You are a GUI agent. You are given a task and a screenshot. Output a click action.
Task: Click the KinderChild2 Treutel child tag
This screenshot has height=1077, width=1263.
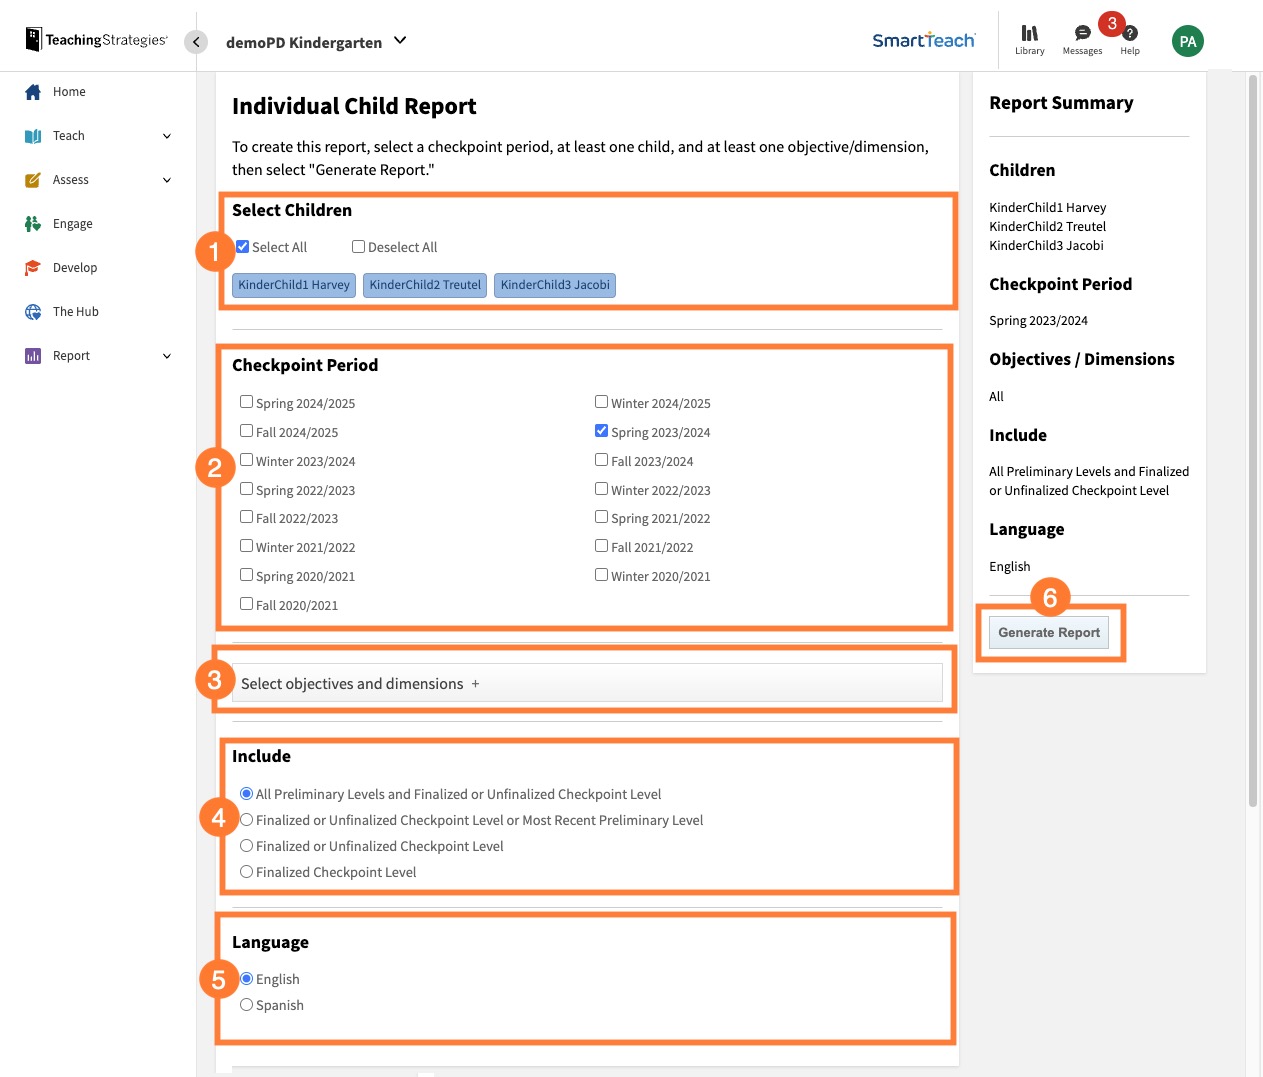[x=425, y=285]
